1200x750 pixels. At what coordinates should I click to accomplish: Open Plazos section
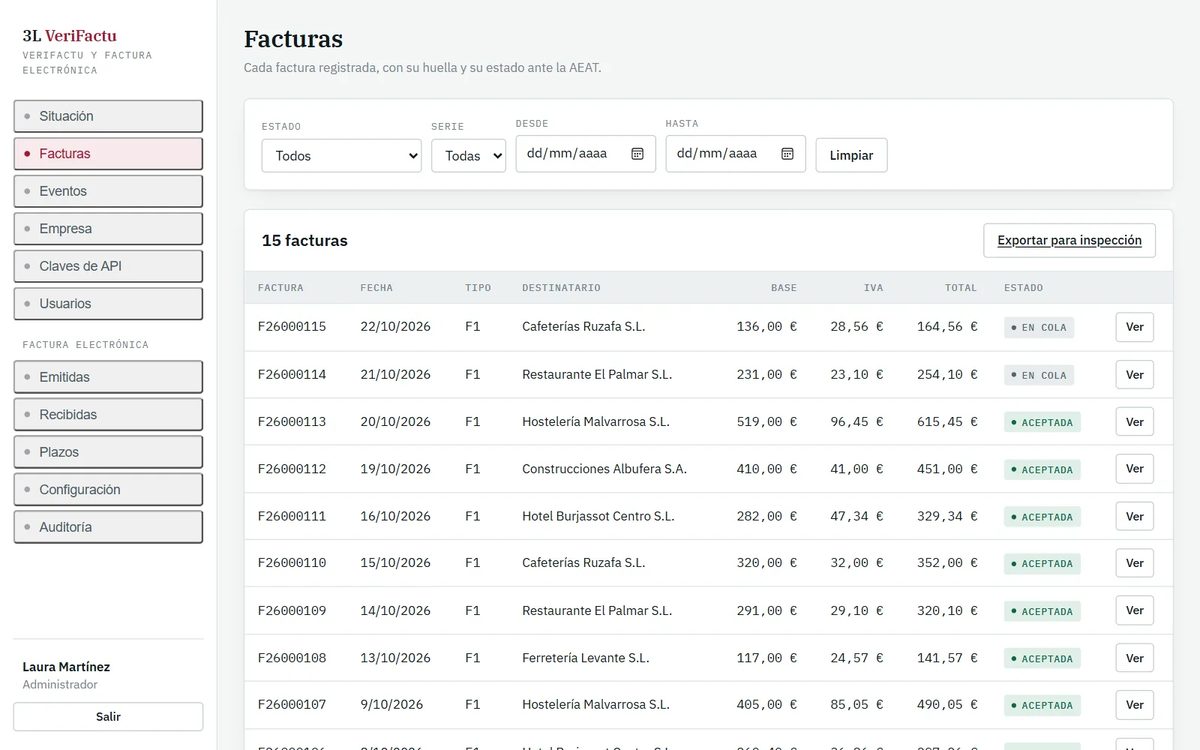108,452
